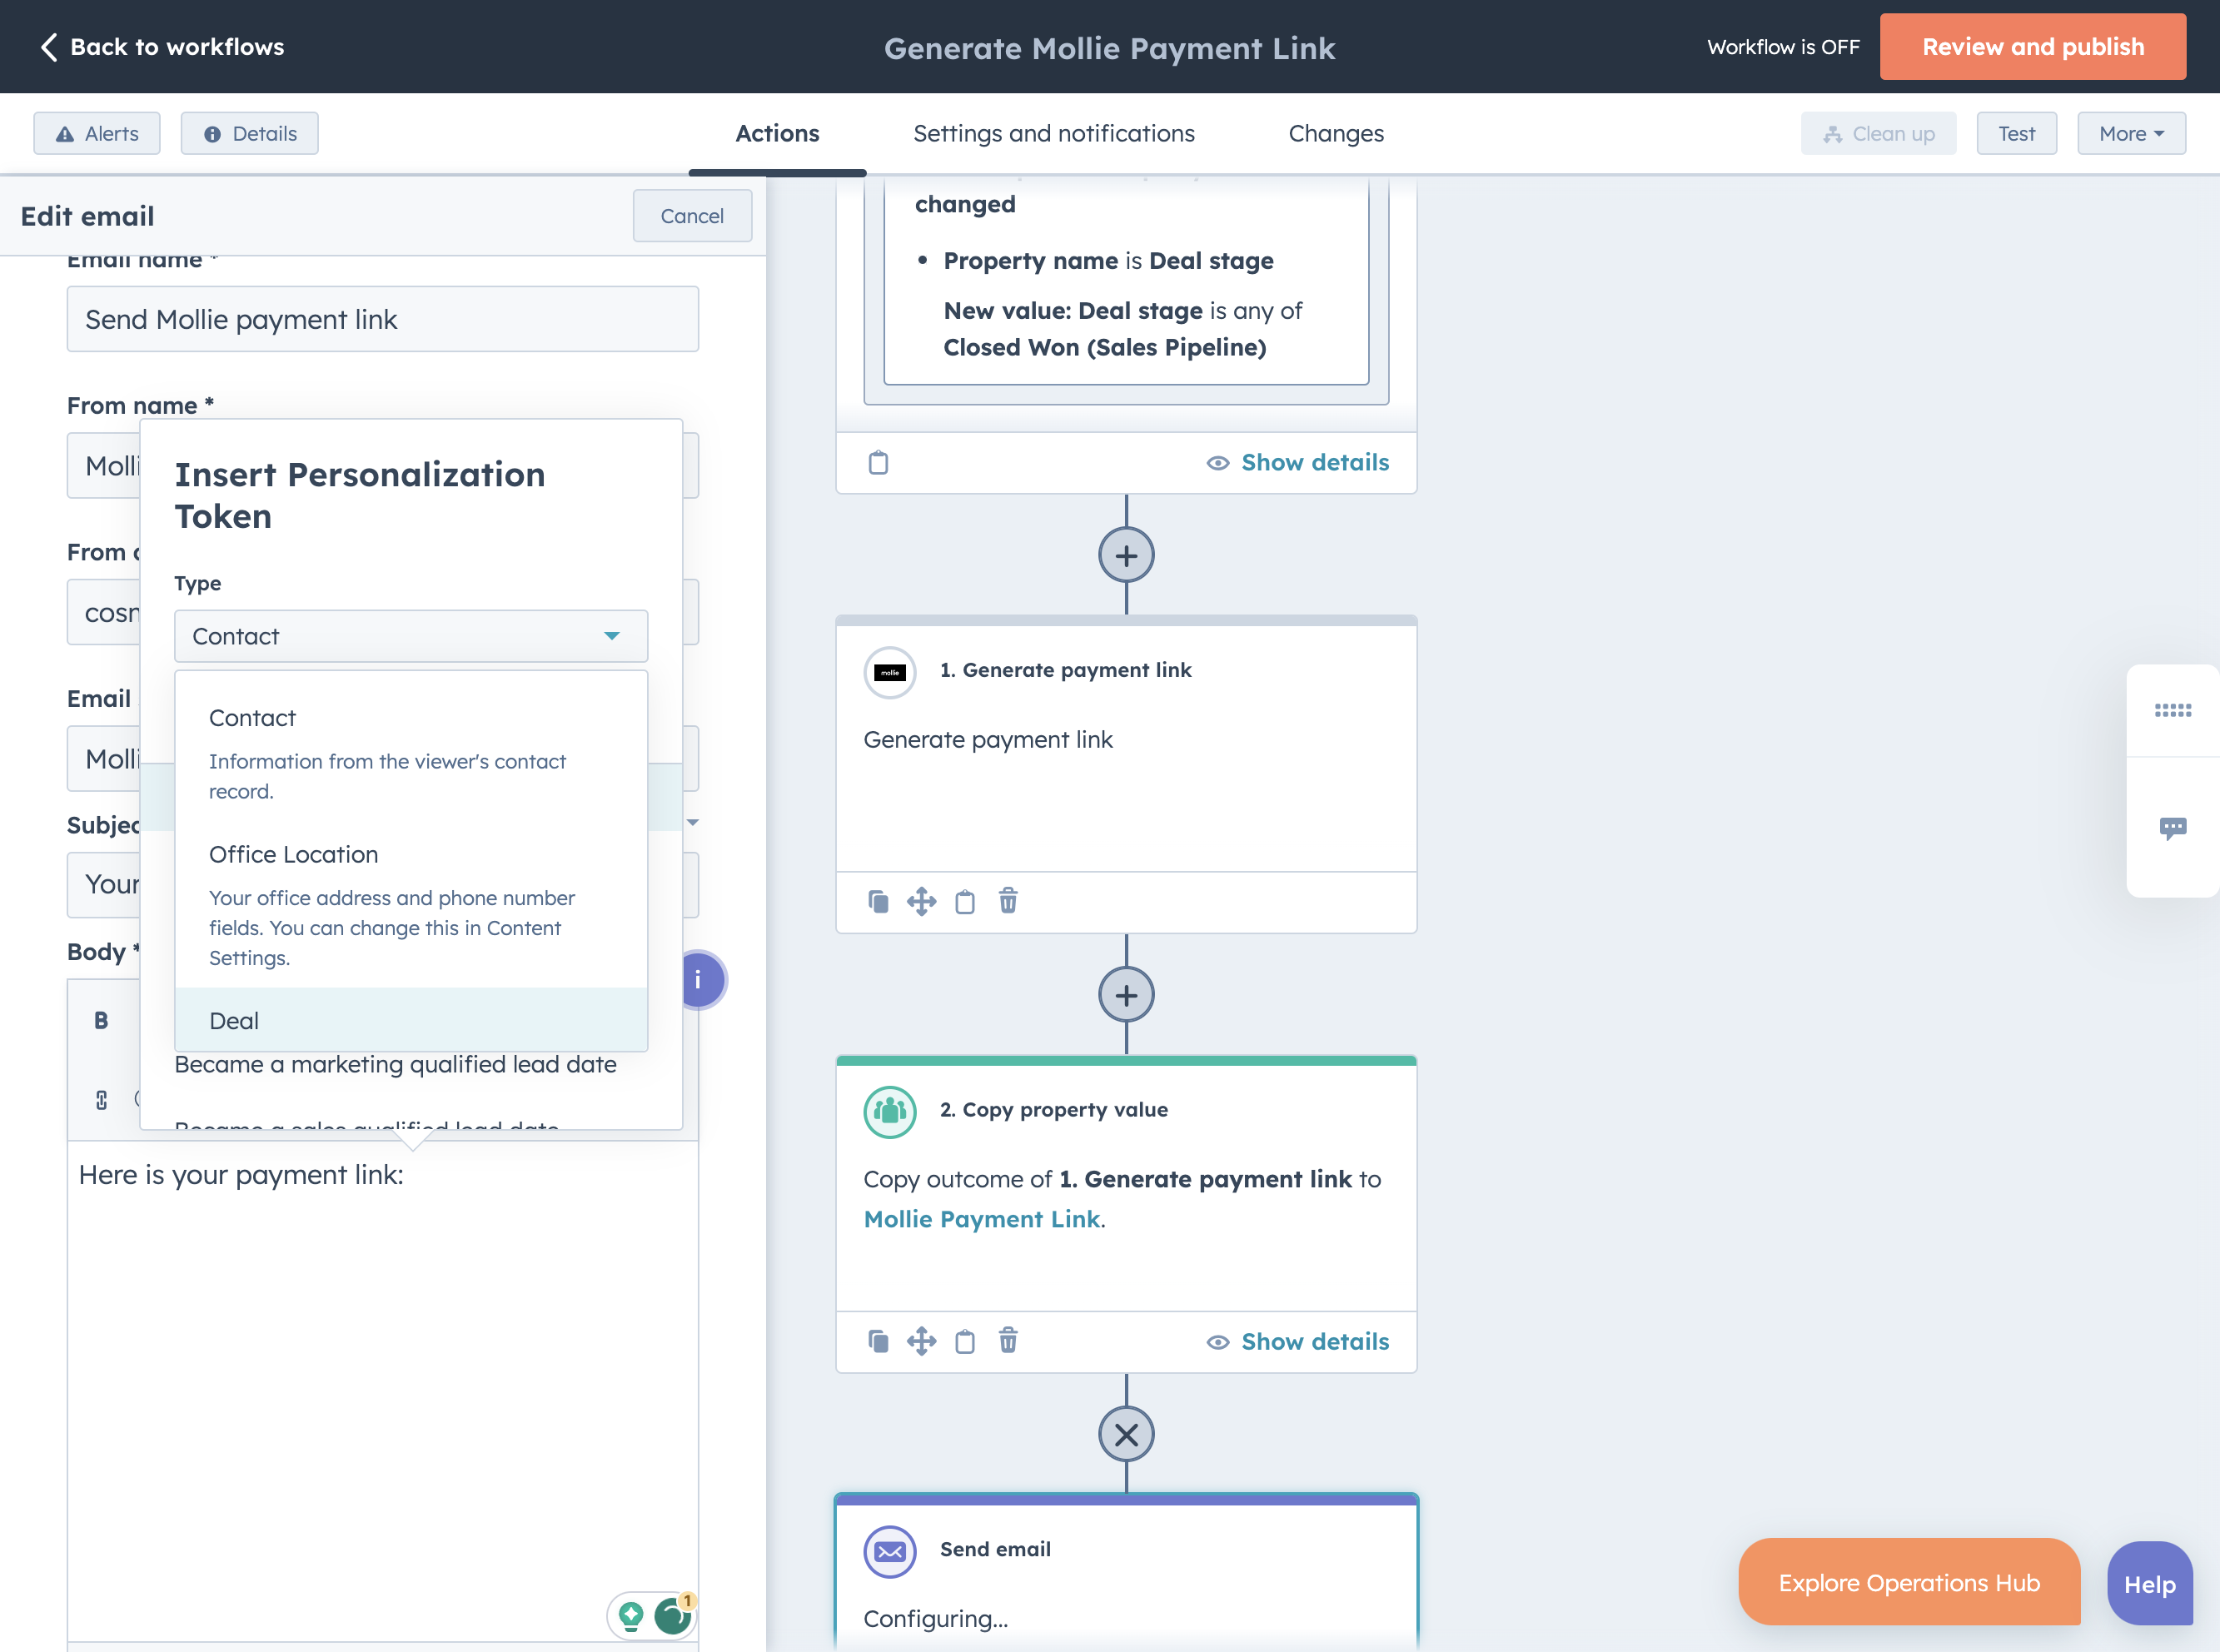Open workflow Details

(x=250, y=133)
